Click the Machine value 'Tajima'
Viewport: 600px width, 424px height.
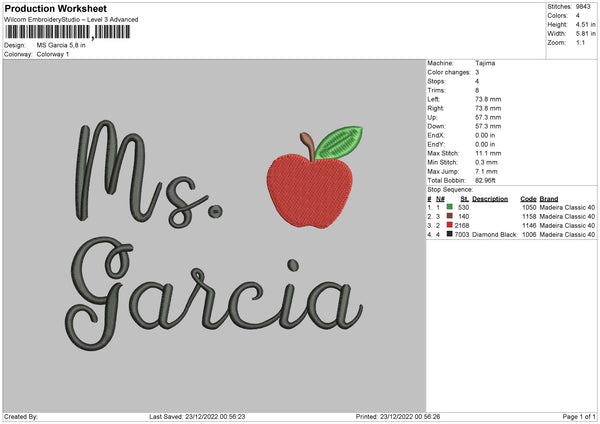tap(485, 63)
